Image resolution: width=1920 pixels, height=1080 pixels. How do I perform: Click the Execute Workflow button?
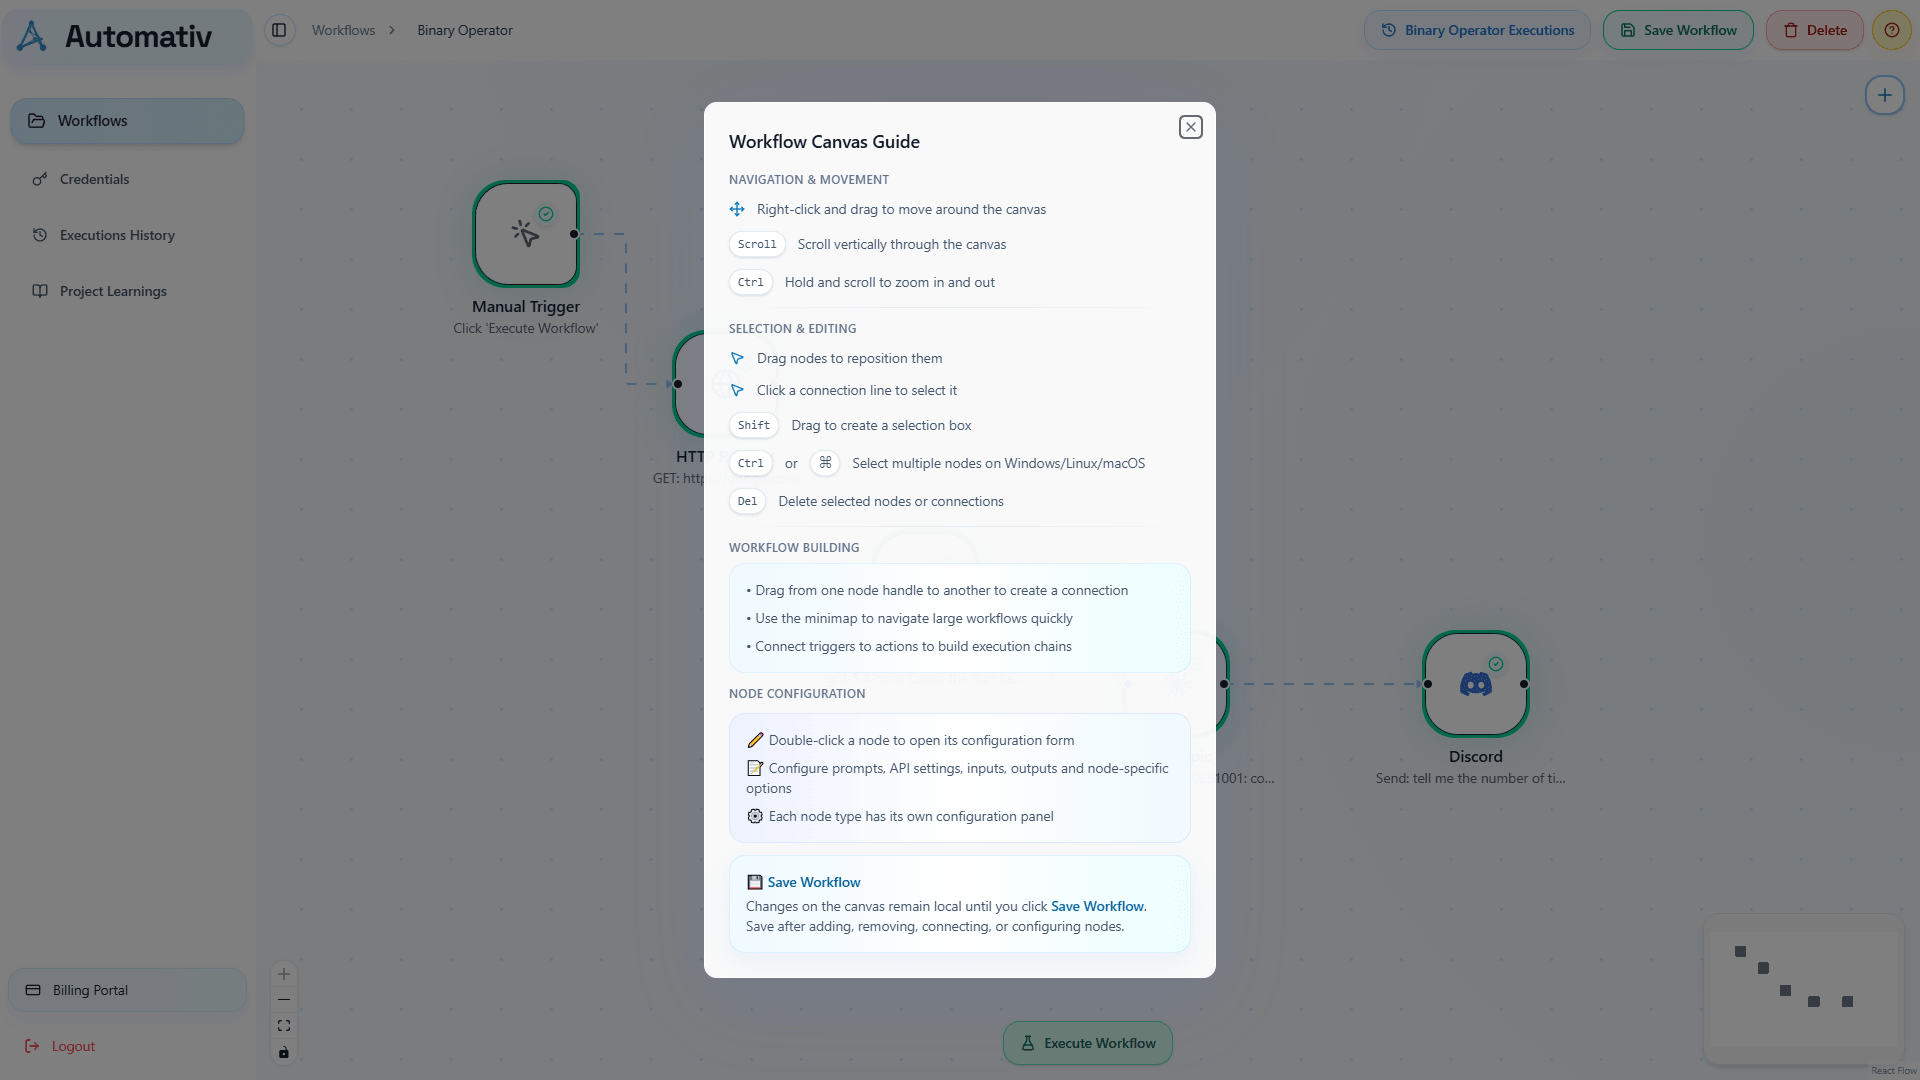1088,1043
